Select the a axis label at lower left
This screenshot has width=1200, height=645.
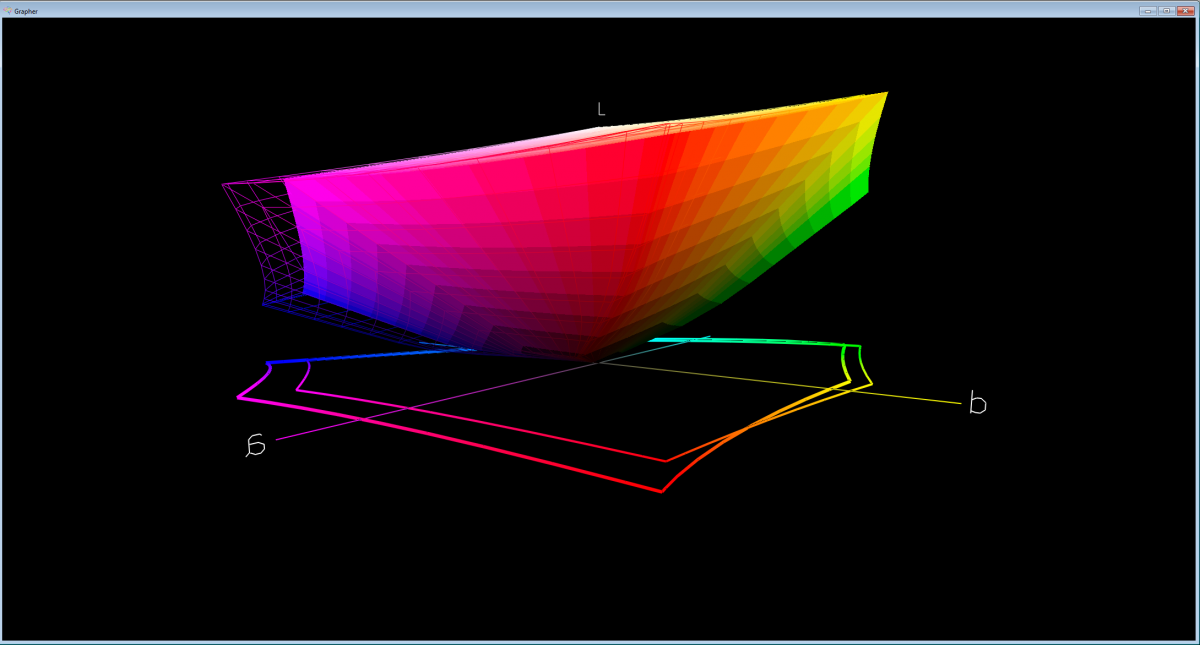click(256, 445)
